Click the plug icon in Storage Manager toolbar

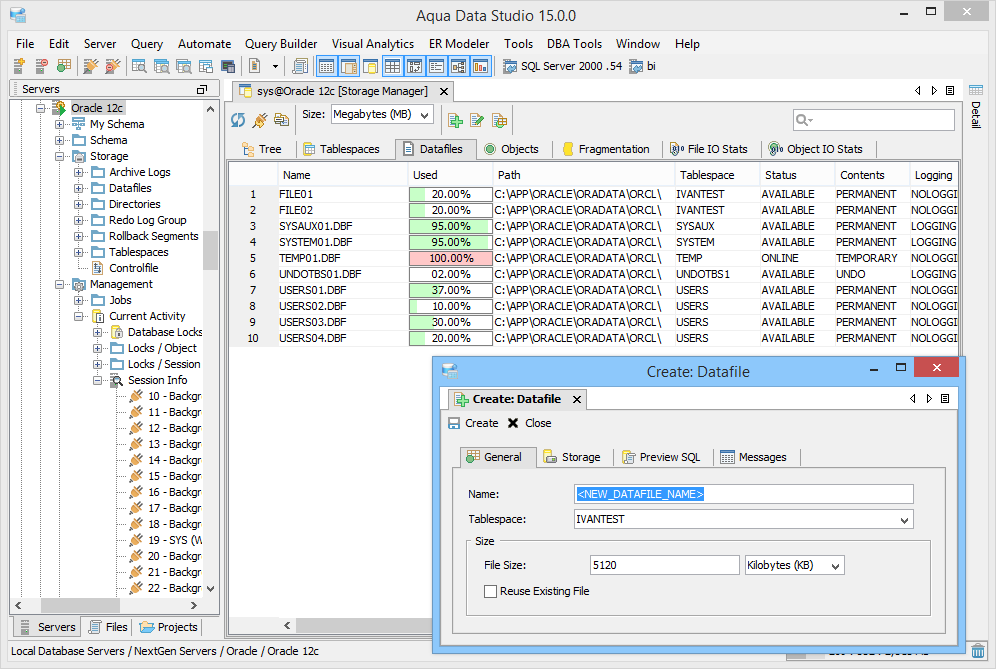260,119
